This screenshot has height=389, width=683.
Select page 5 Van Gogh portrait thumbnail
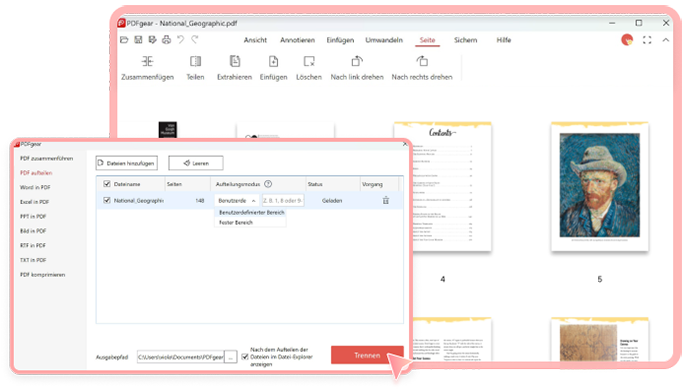pos(600,187)
